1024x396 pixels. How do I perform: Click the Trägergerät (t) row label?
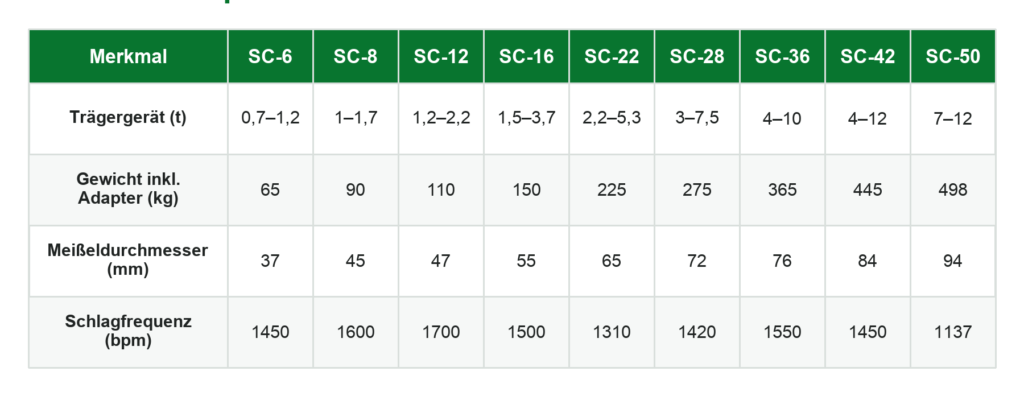pyautogui.click(x=128, y=118)
